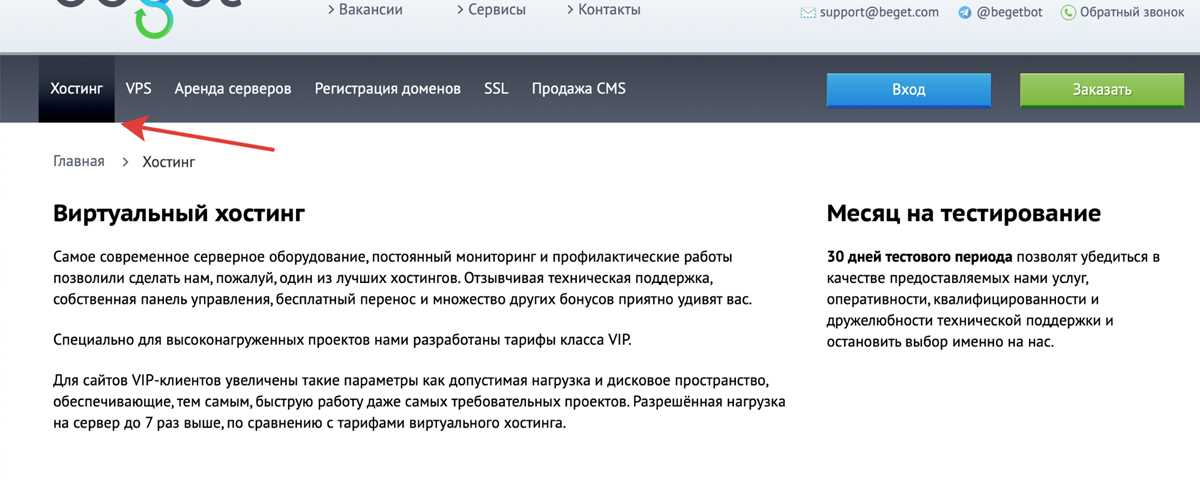
Task: Open the Контакты link
Action: (609, 10)
